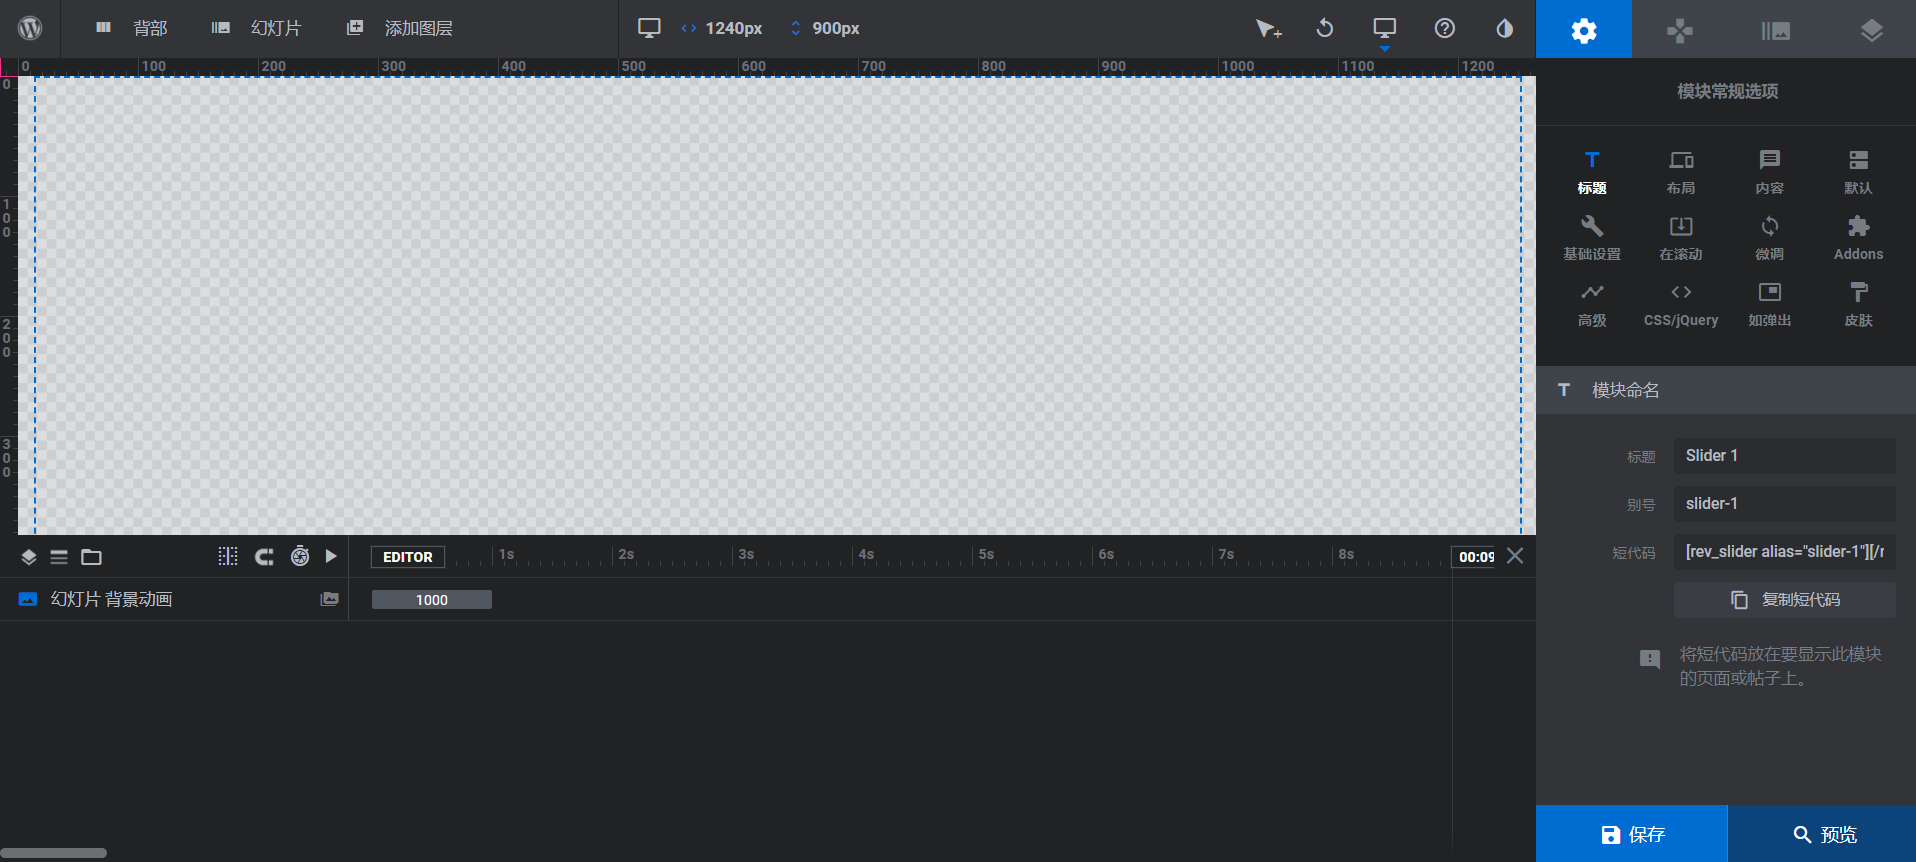The image size is (1916, 862).
Task: Play the timeline animation
Action: [x=331, y=556]
